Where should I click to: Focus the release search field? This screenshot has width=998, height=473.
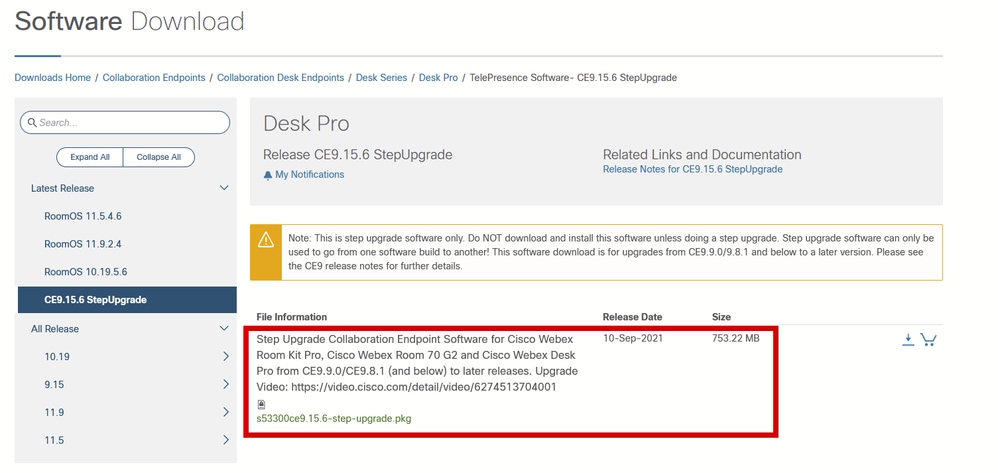125,122
